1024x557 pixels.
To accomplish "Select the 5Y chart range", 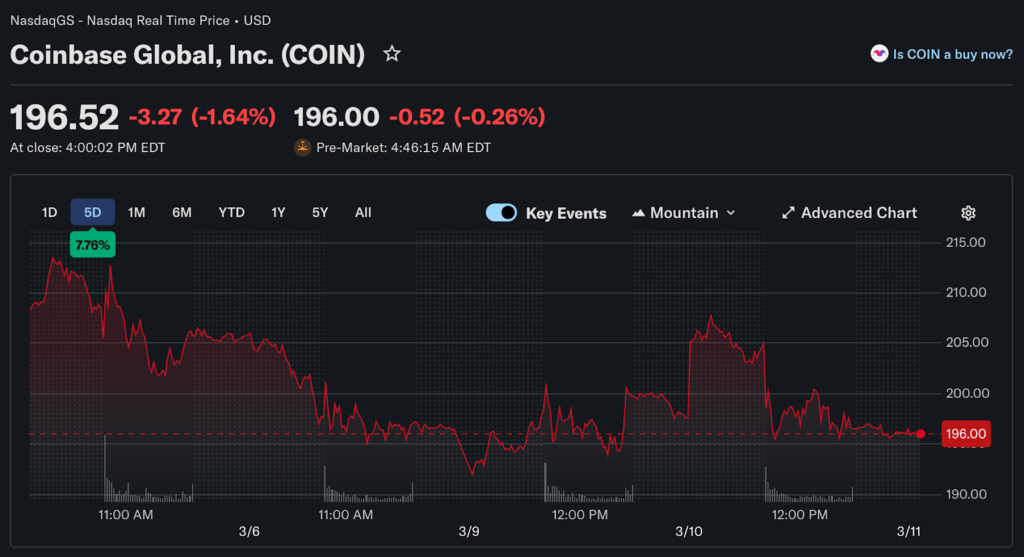I will coord(320,212).
